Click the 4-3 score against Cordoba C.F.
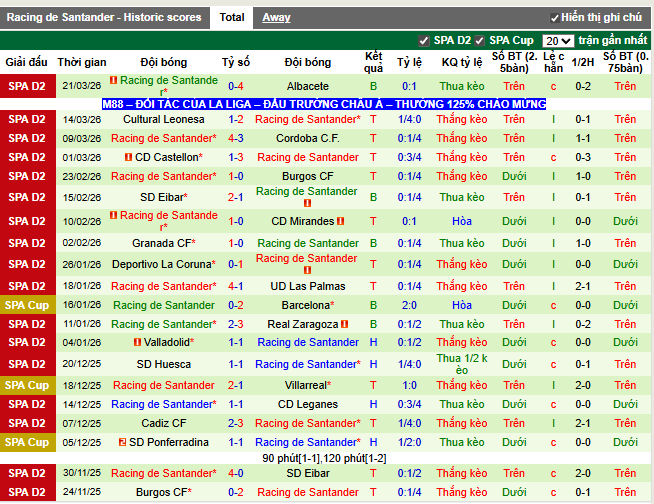The image size is (654, 504). click(x=236, y=138)
